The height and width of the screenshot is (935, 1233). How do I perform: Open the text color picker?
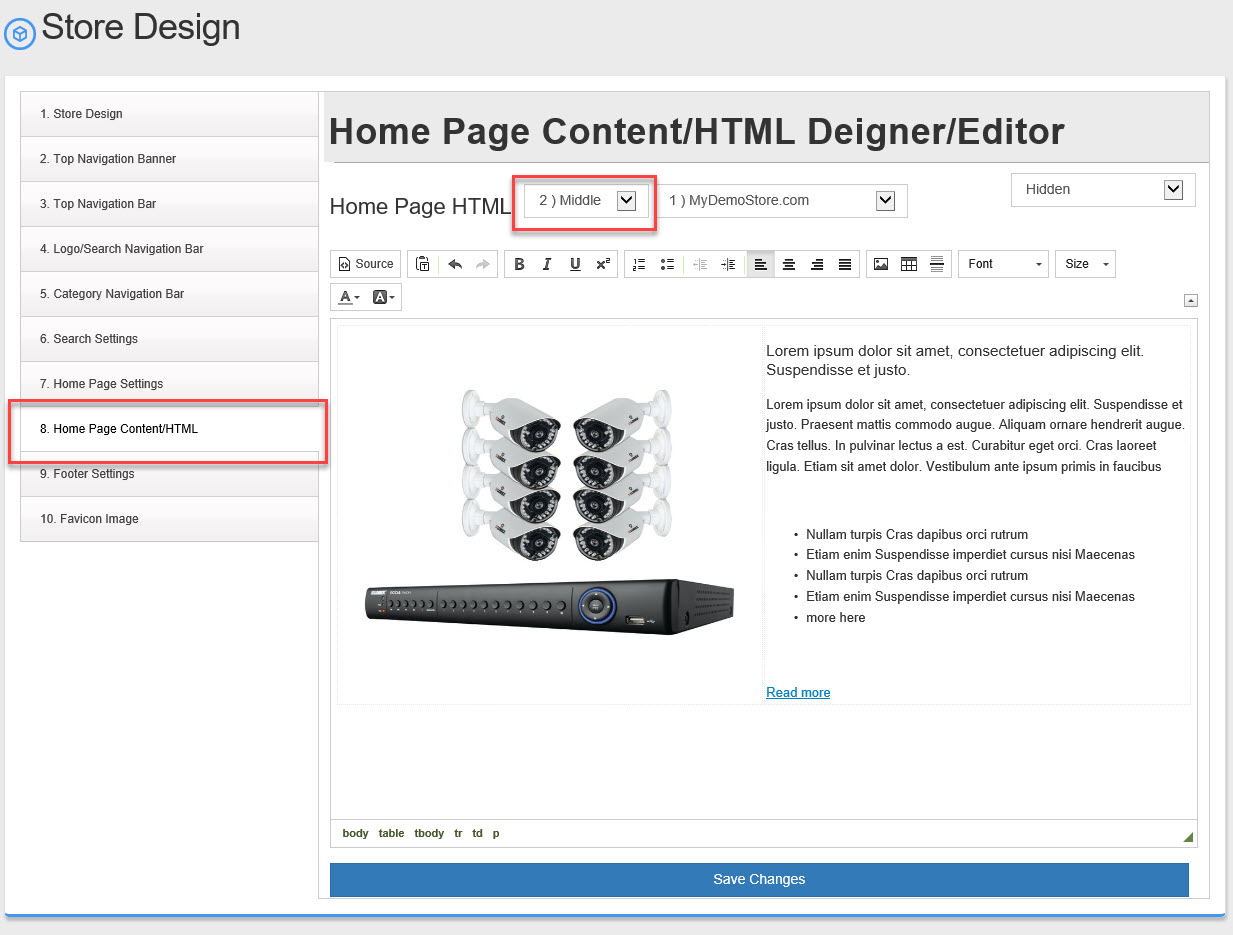tap(349, 297)
